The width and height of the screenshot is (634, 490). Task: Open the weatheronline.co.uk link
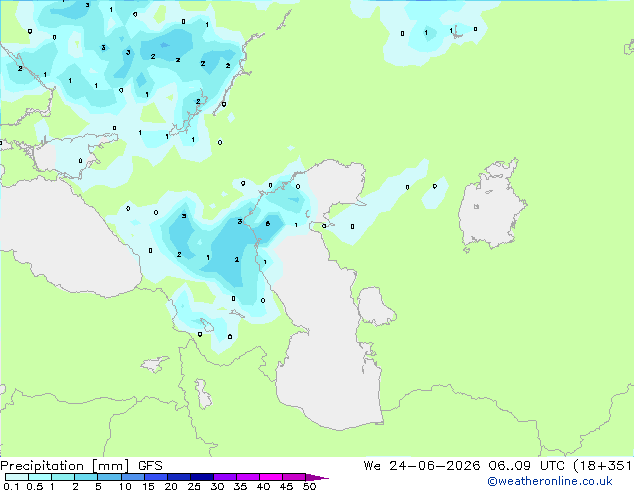coord(550,481)
